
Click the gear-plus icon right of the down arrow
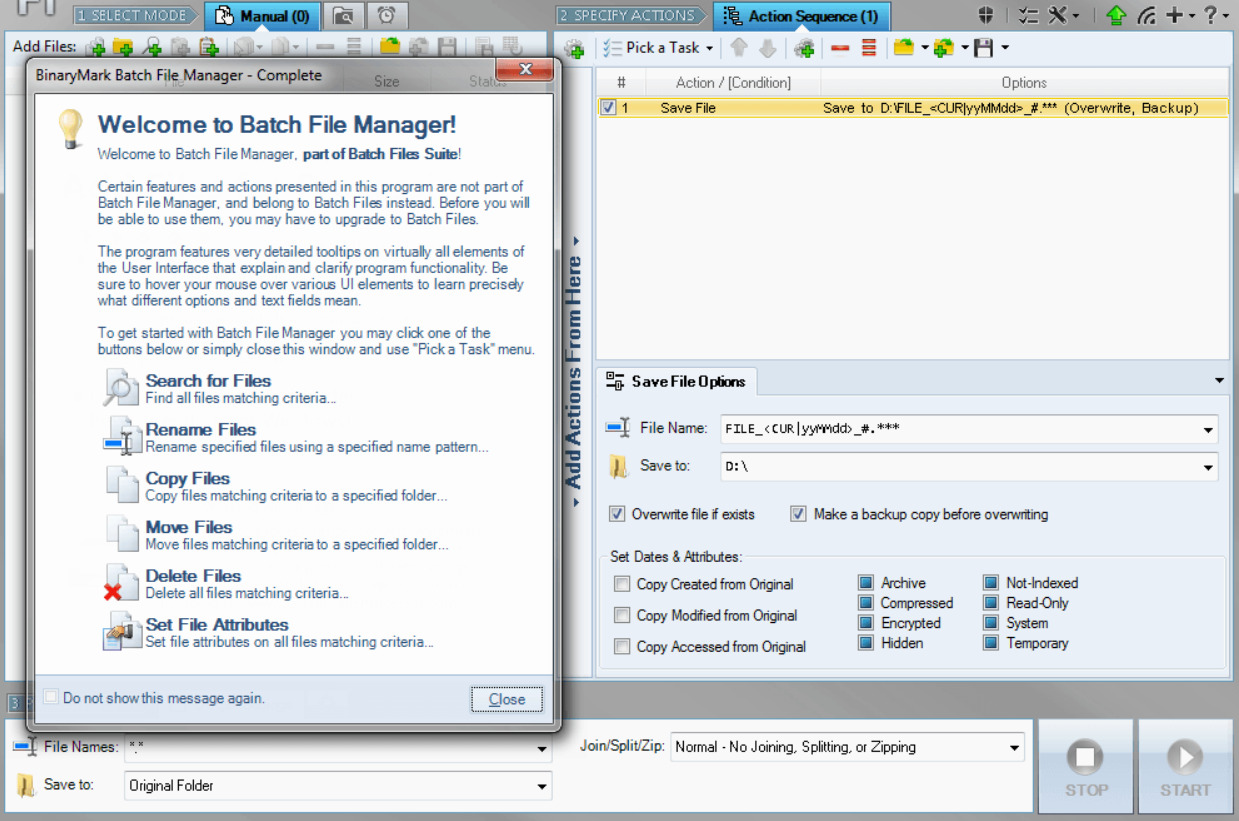point(804,48)
